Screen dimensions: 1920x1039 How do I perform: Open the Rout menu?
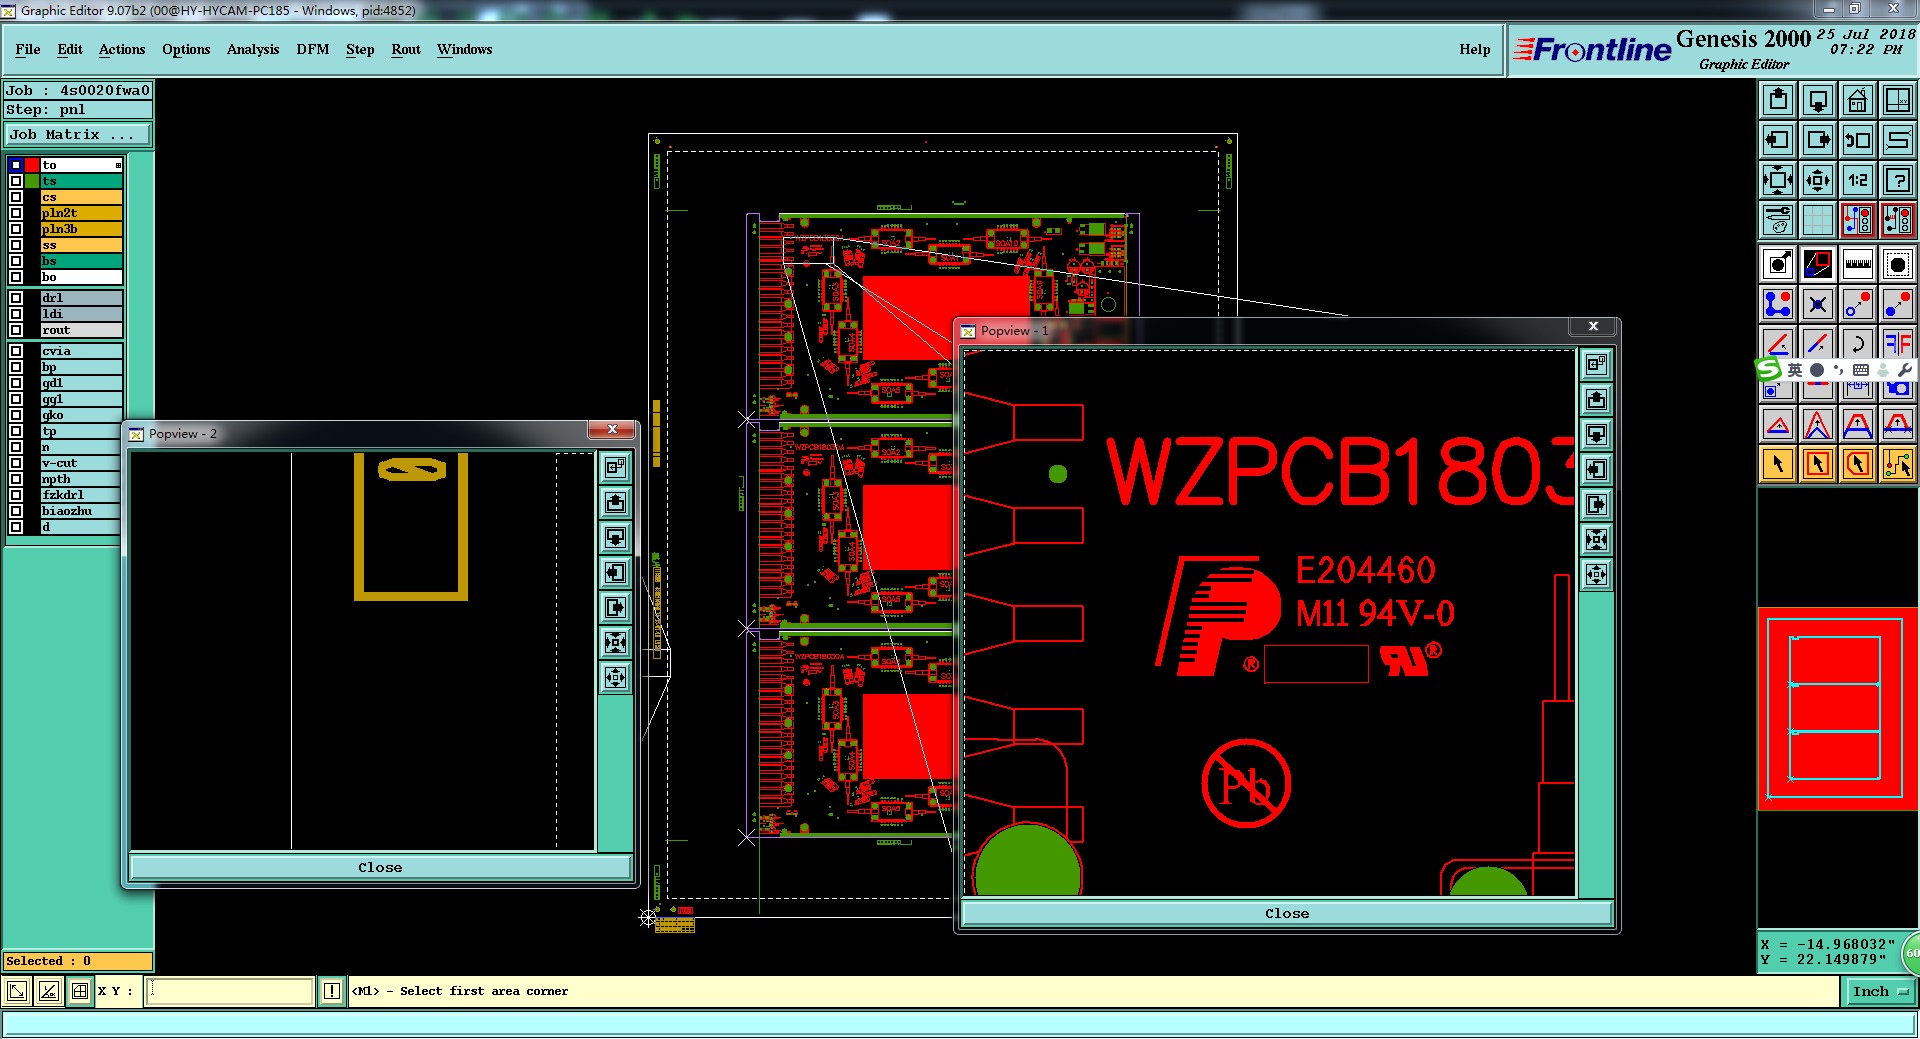(406, 49)
